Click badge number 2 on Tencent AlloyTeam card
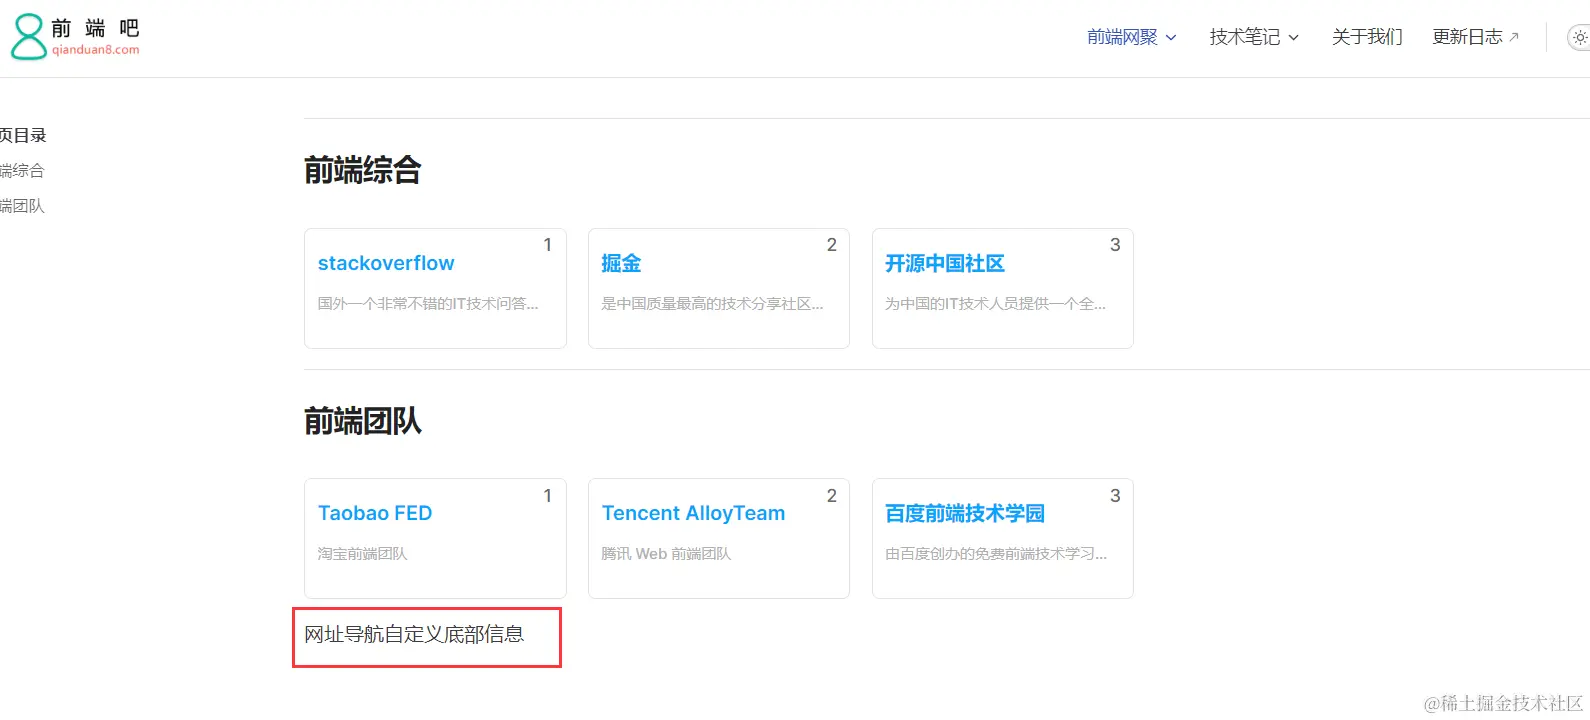The width and height of the screenshot is (1590, 720). (x=831, y=496)
